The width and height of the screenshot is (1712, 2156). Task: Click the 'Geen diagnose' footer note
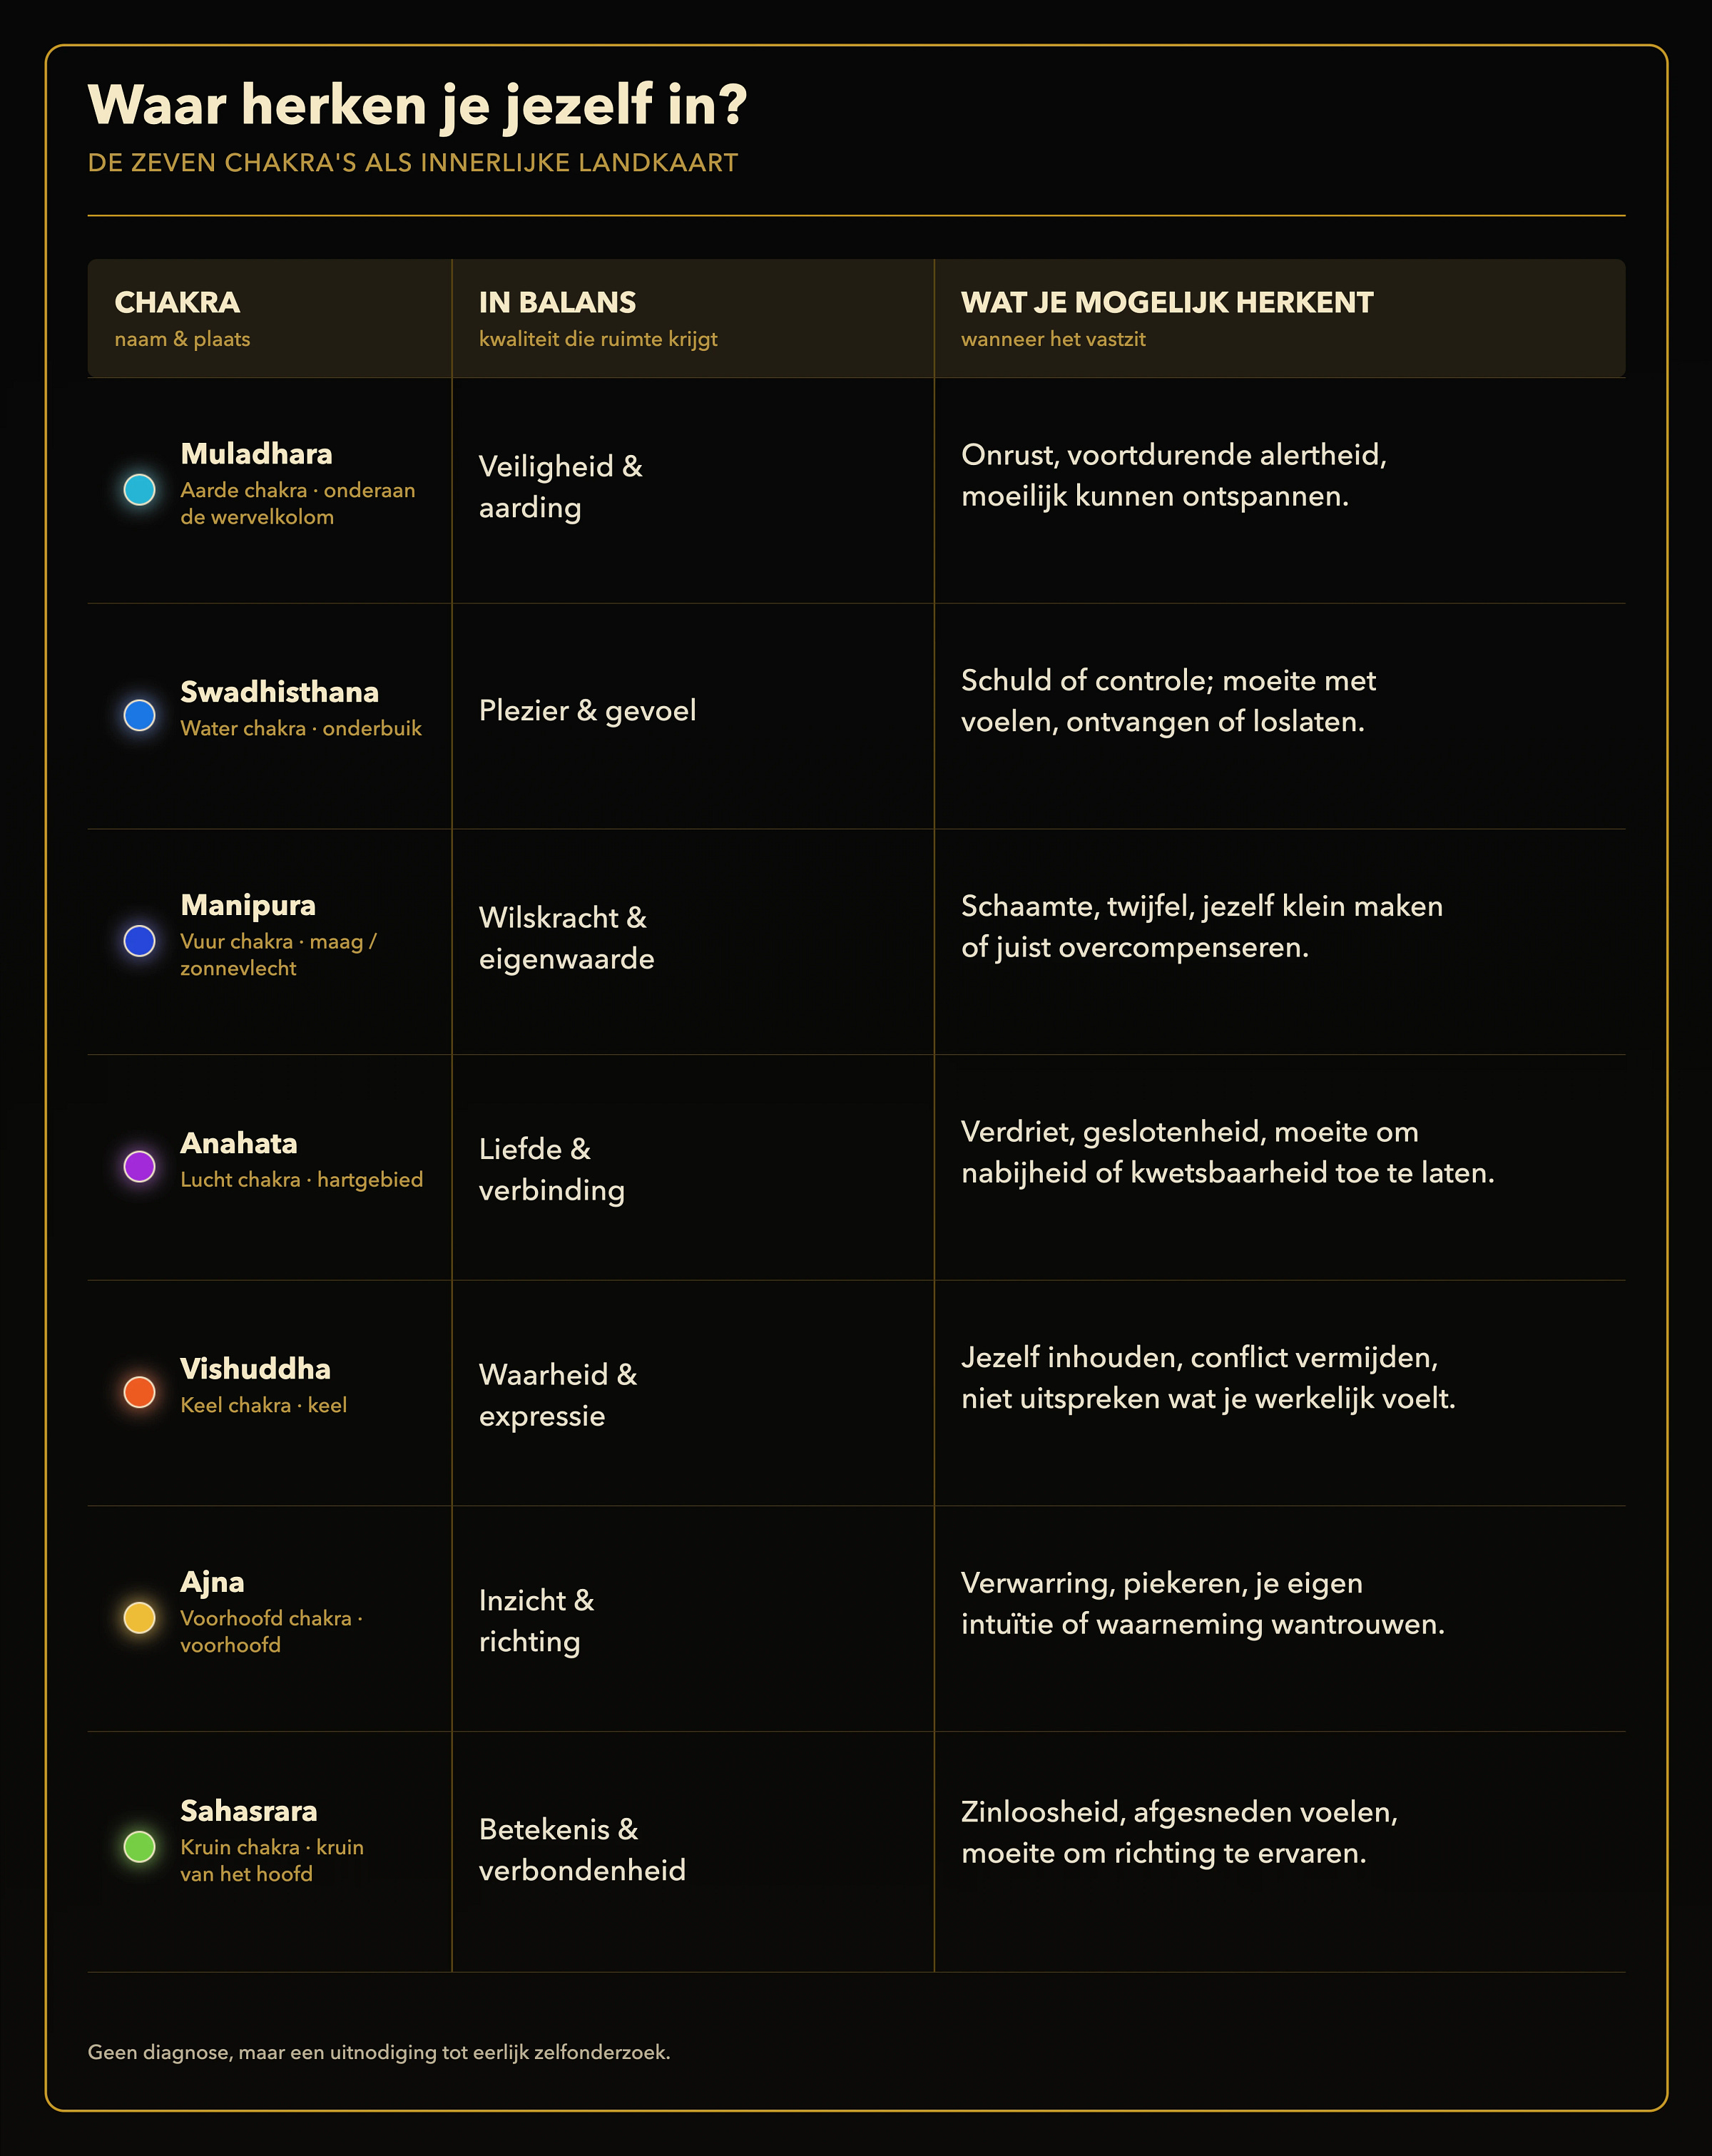click(x=379, y=2052)
